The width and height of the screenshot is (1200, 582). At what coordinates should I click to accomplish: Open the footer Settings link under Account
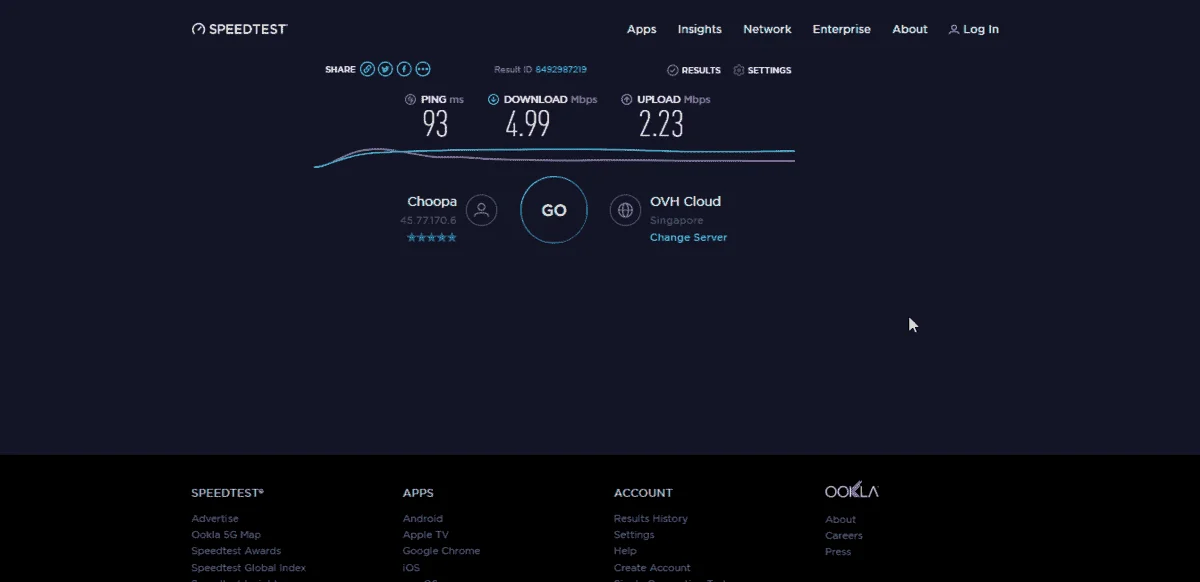coord(634,535)
